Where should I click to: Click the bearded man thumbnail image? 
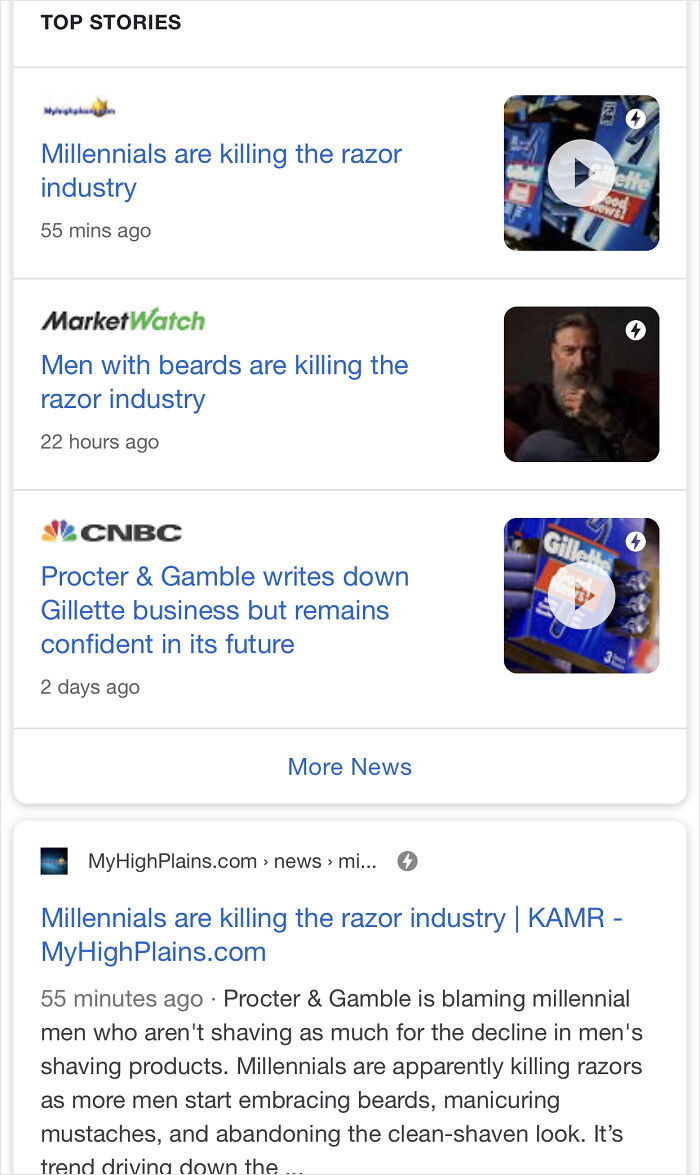pos(581,384)
